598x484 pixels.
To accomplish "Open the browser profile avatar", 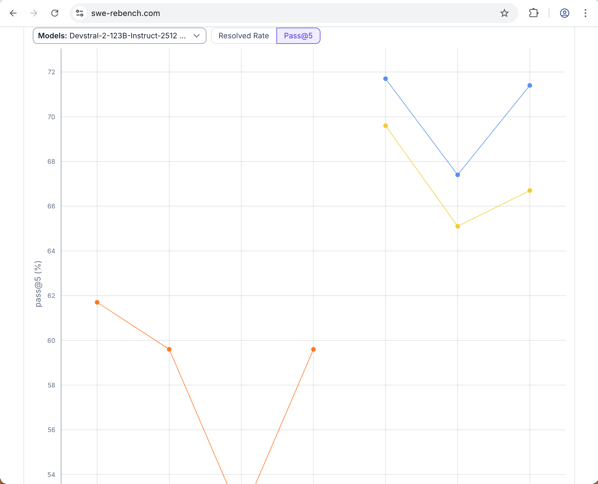I will (564, 13).
